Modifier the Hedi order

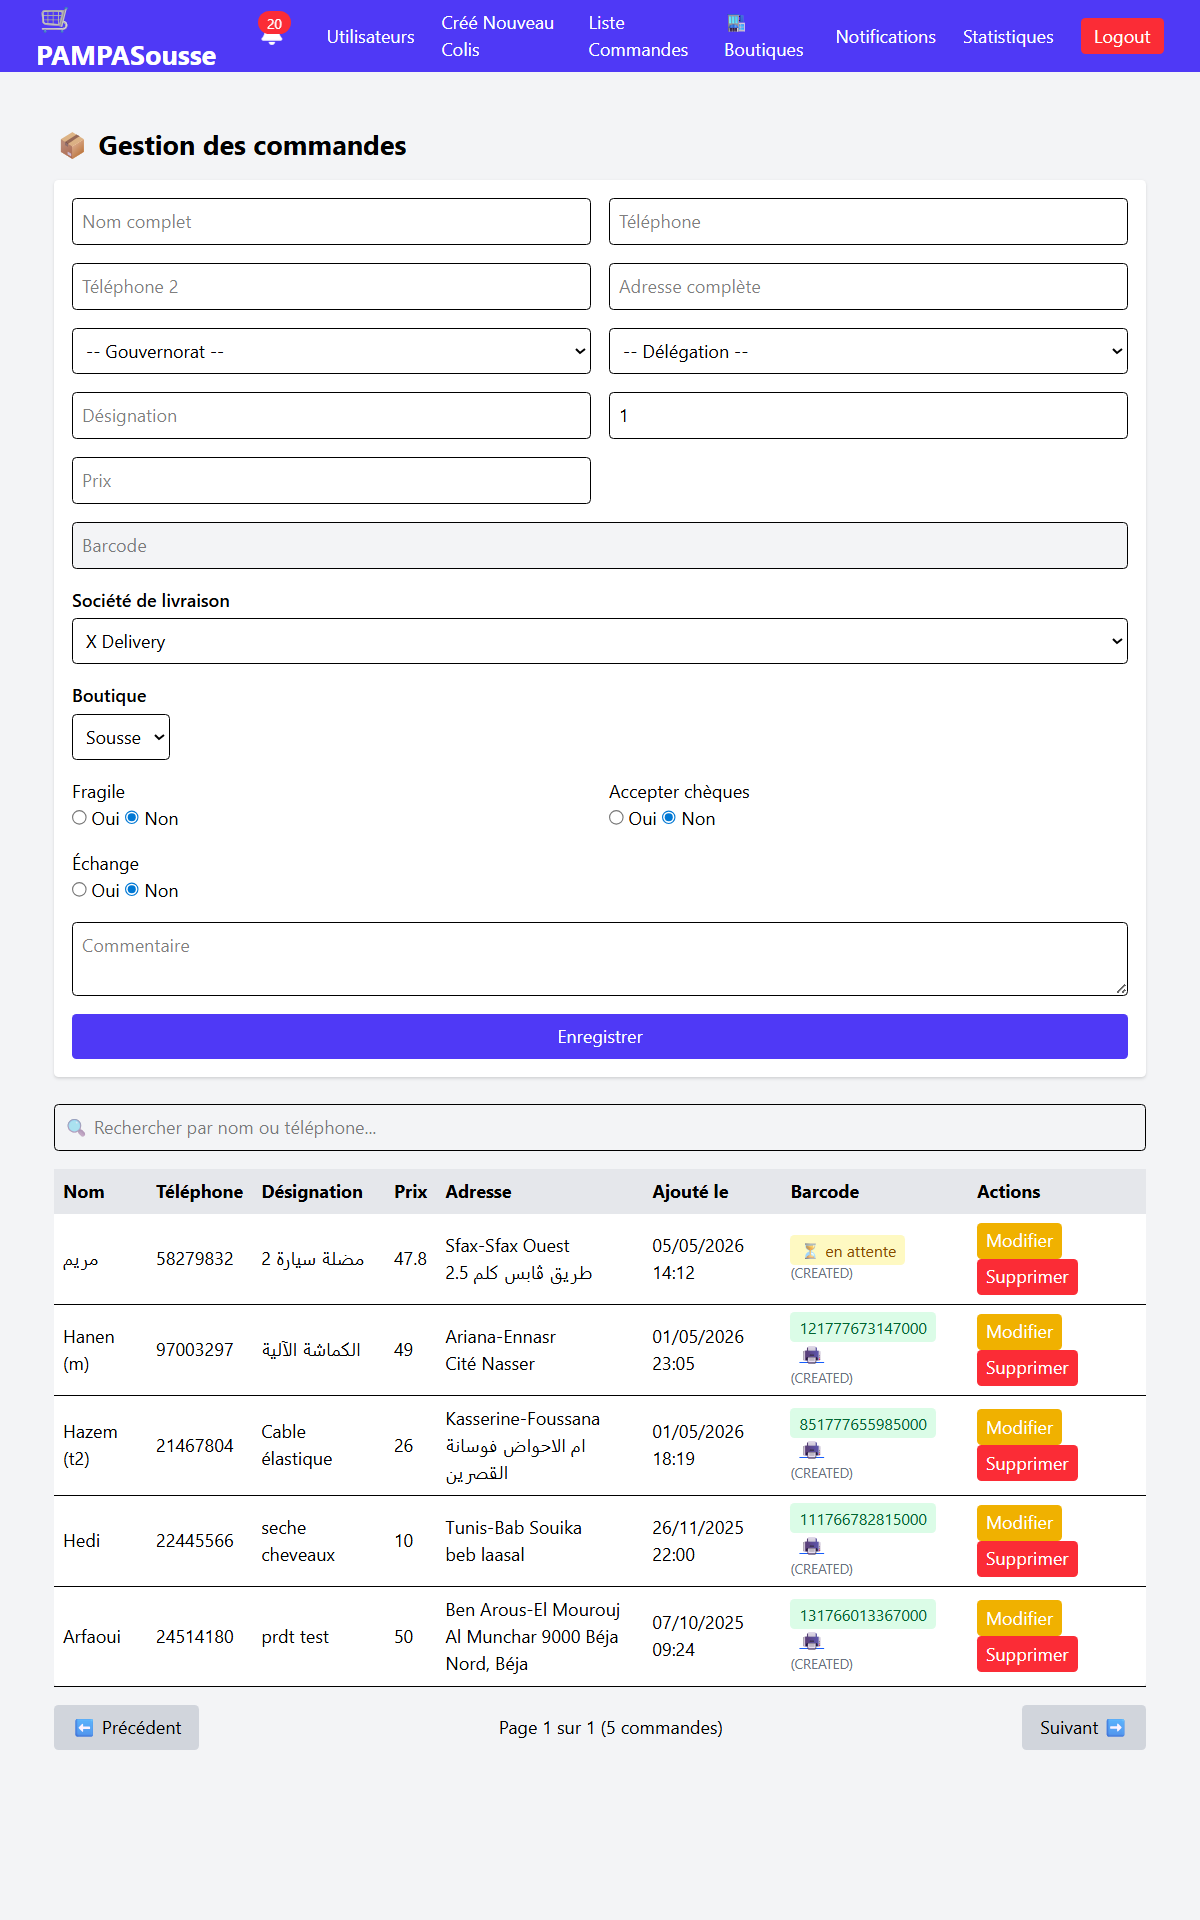pos(1019,1522)
